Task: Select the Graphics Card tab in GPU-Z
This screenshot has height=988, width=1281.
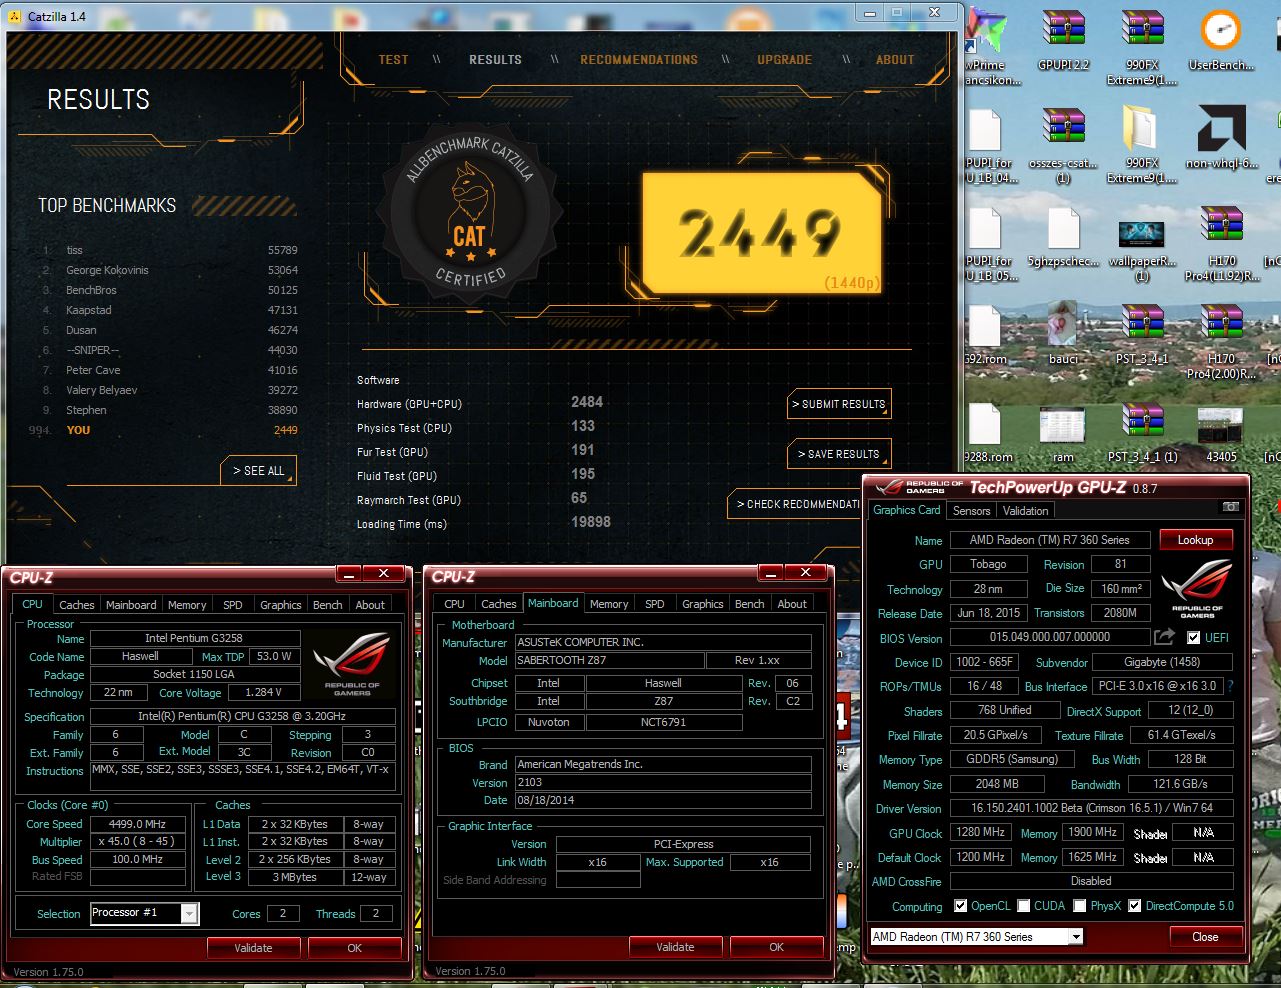Action: pos(906,510)
